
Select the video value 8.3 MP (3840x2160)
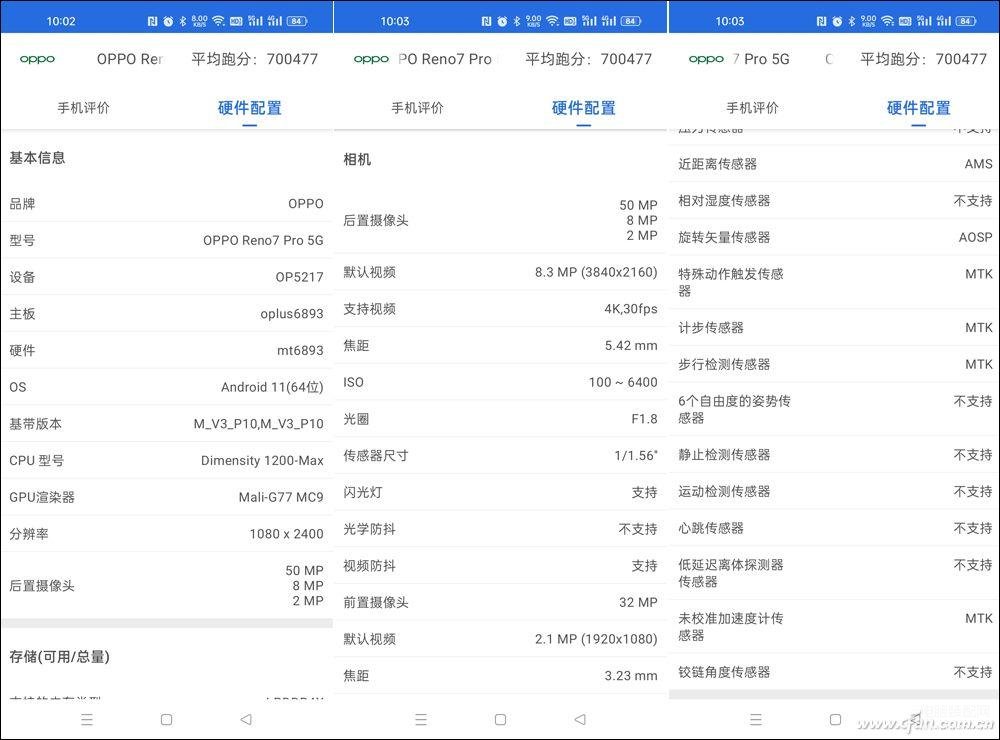coord(596,272)
